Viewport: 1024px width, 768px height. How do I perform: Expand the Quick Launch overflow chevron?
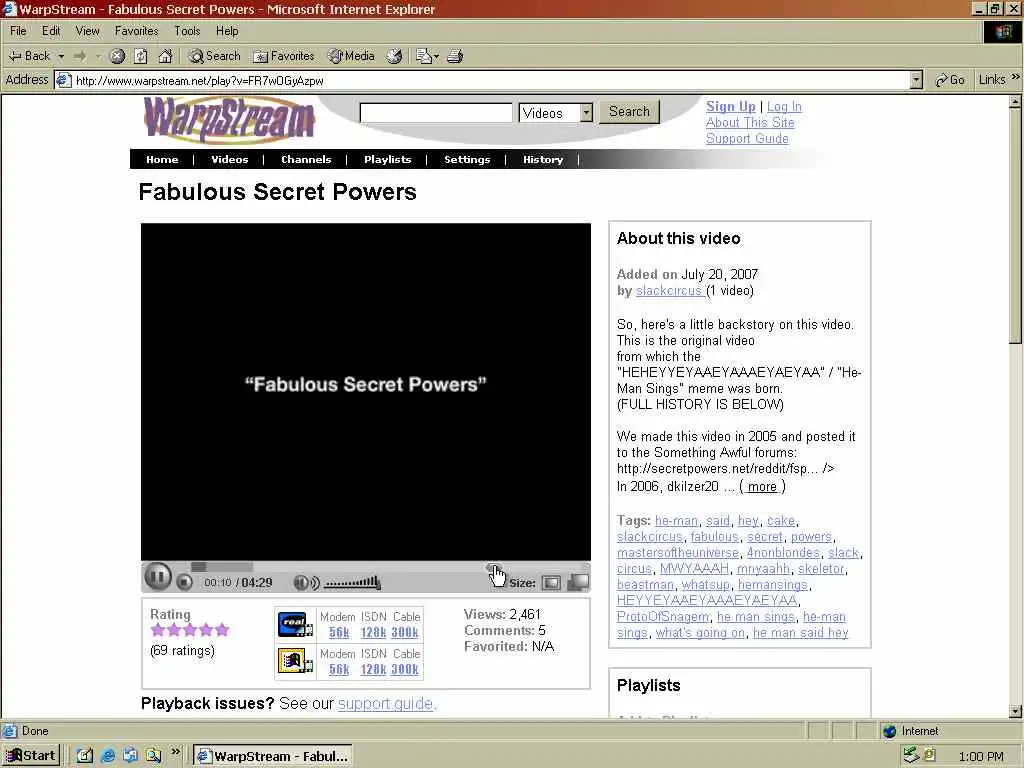coord(176,752)
